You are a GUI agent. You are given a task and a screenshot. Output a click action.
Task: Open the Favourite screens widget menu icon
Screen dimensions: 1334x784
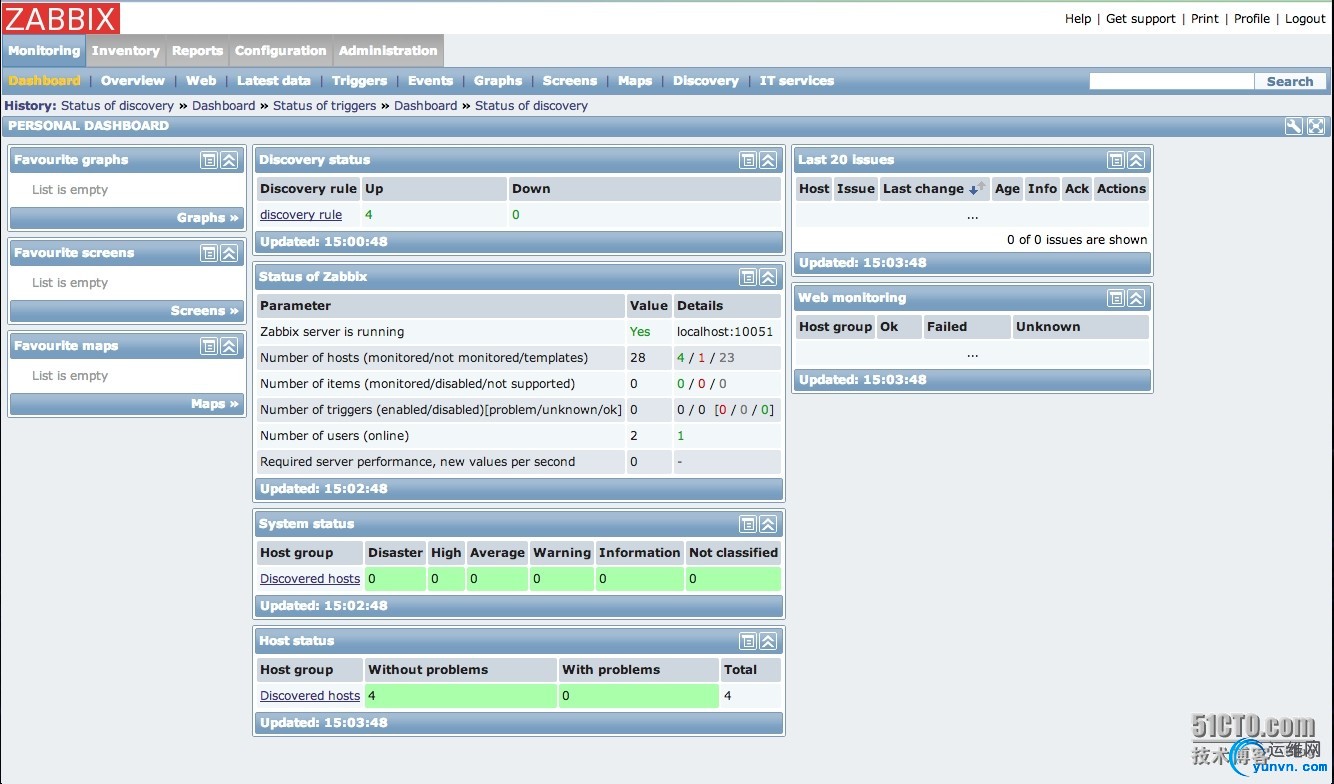209,253
